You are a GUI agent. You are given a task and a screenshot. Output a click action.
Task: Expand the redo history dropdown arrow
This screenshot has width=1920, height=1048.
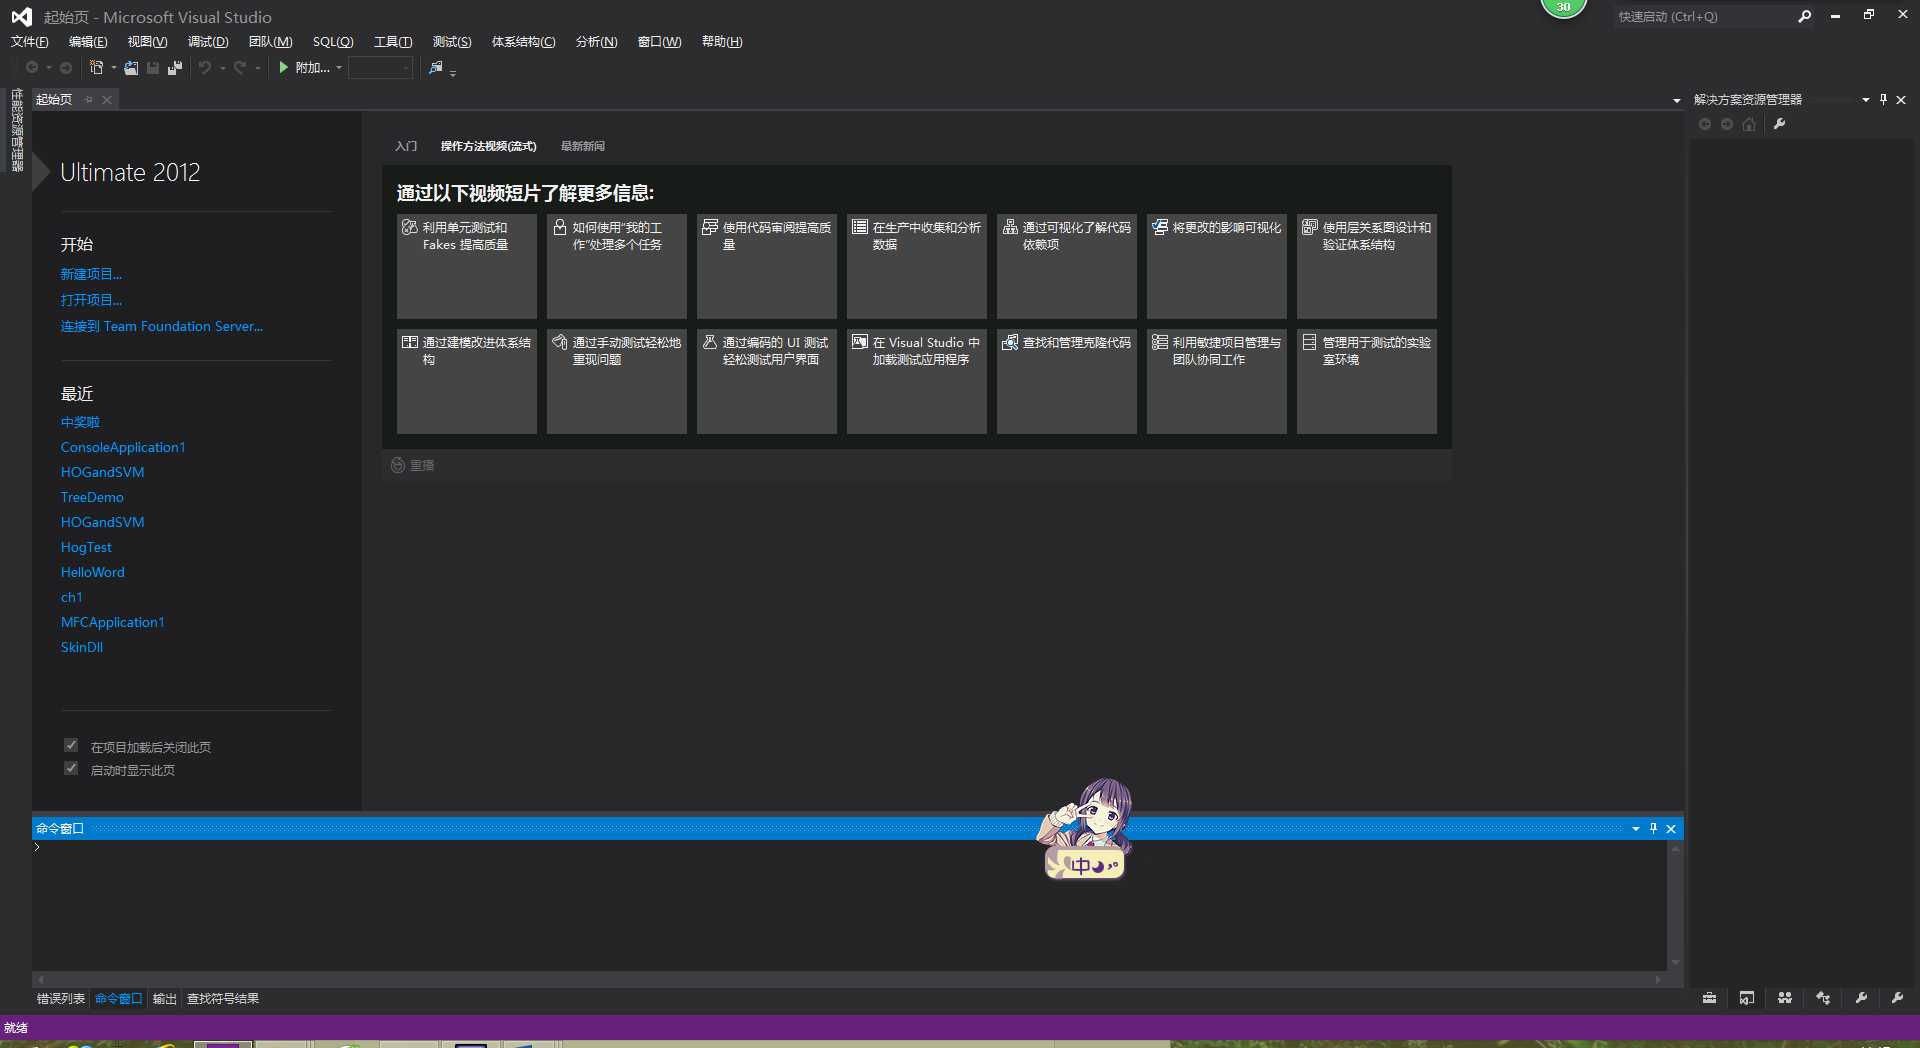[257, 68]
